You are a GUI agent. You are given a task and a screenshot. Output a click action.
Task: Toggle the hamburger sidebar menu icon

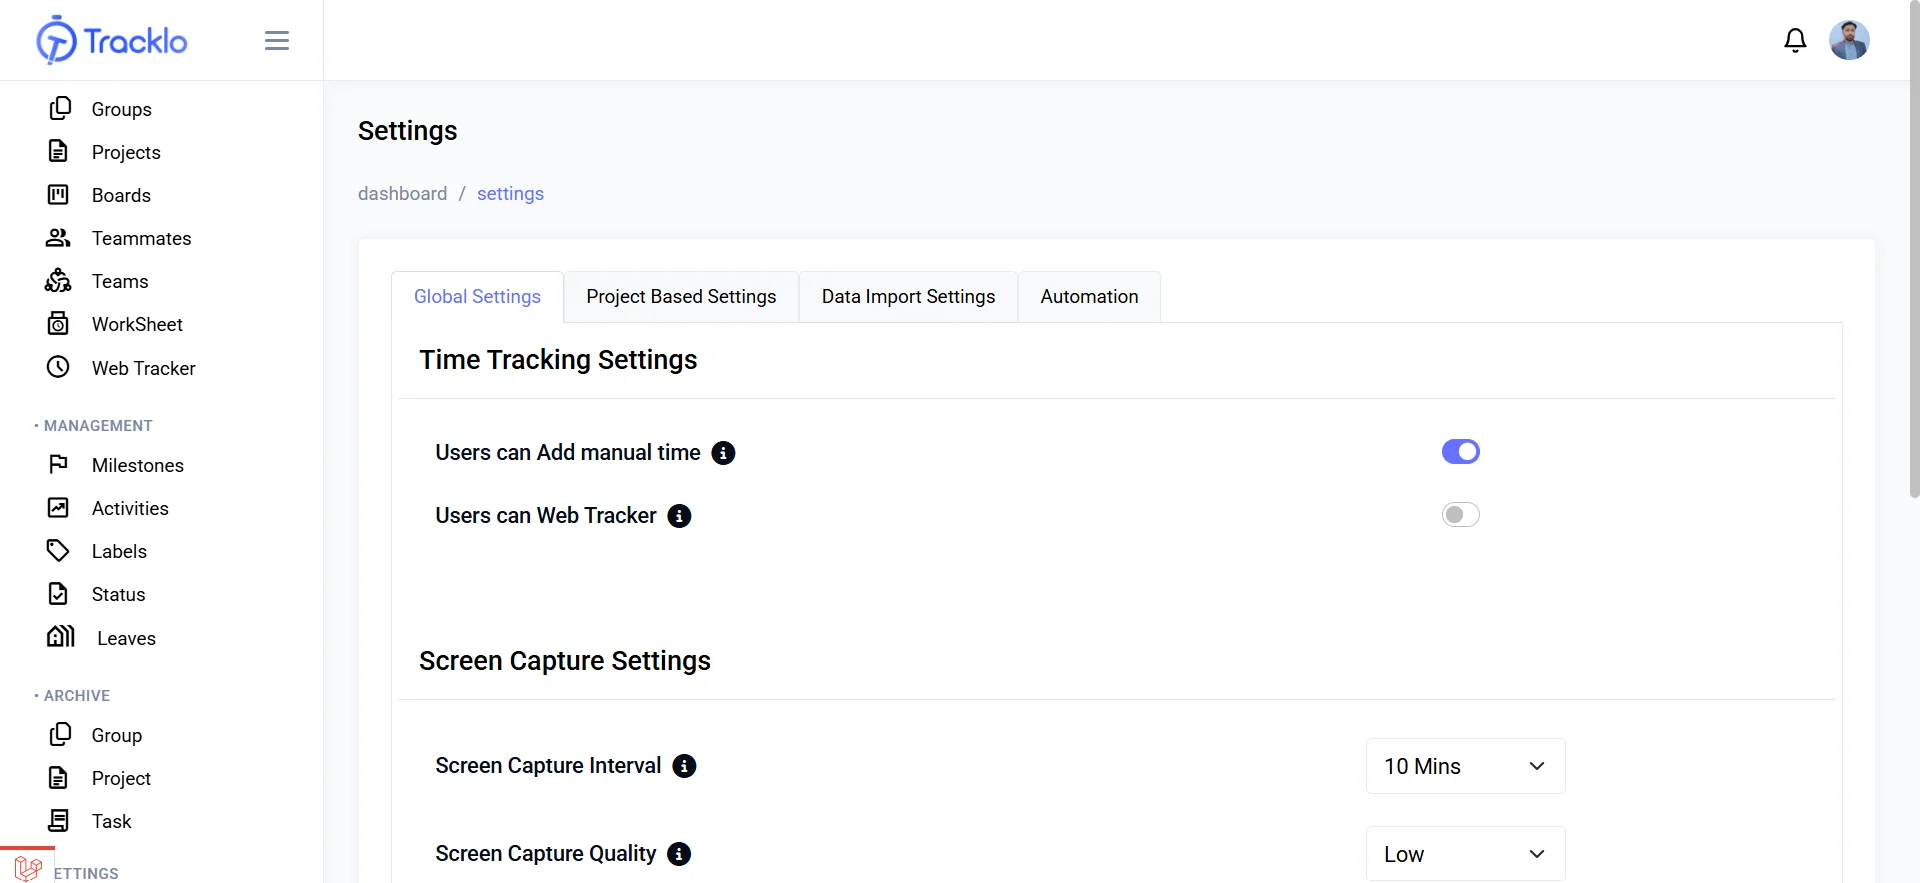click(x=277, y=40)
